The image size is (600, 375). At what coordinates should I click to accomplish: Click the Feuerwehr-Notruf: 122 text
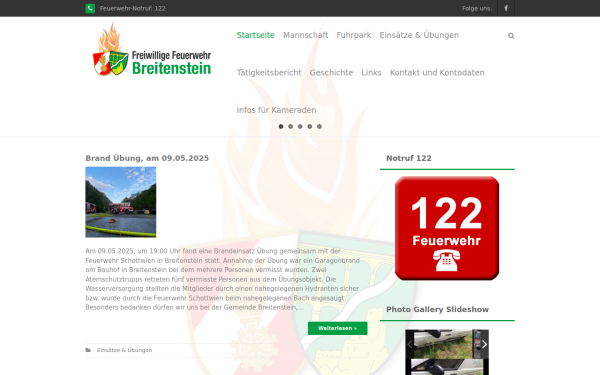132,8
